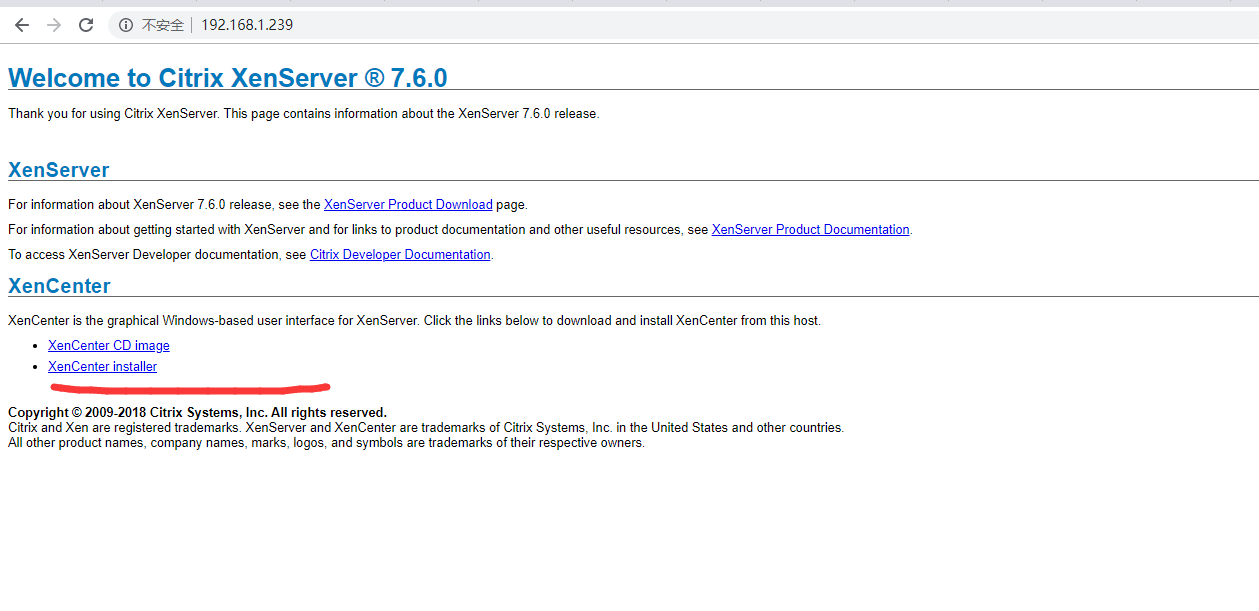Click the Welcome to Citrix XenServer heading

pyautogui.click(x=228, y=78)
